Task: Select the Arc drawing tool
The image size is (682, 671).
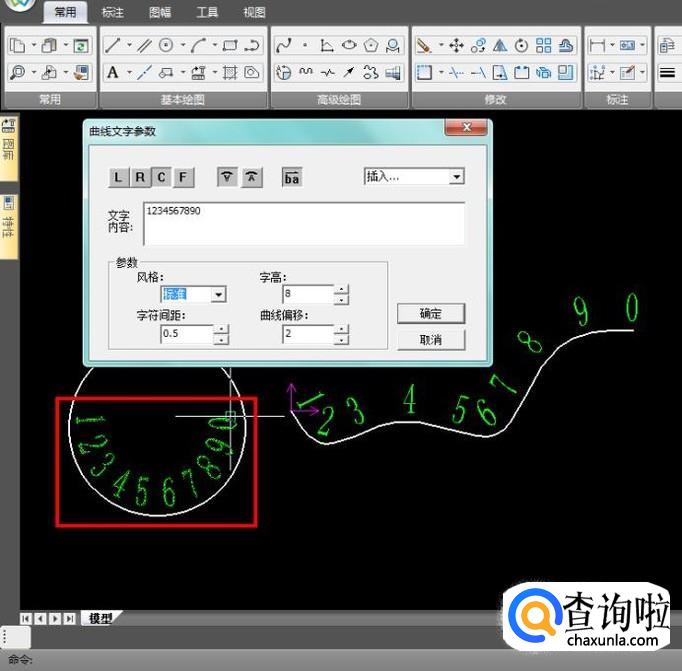Action: click(x=198, y=45)
